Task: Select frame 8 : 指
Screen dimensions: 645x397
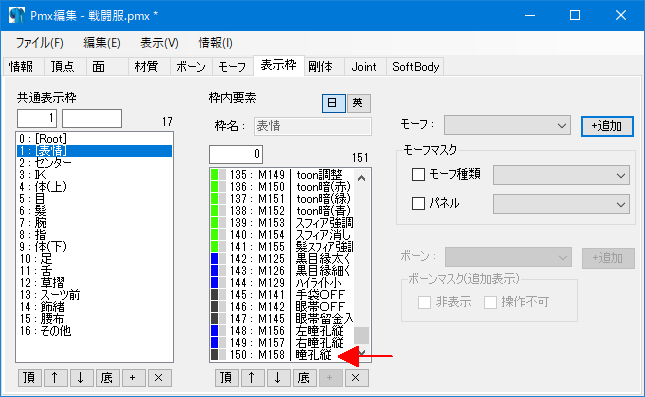Action: pos(94,235)
